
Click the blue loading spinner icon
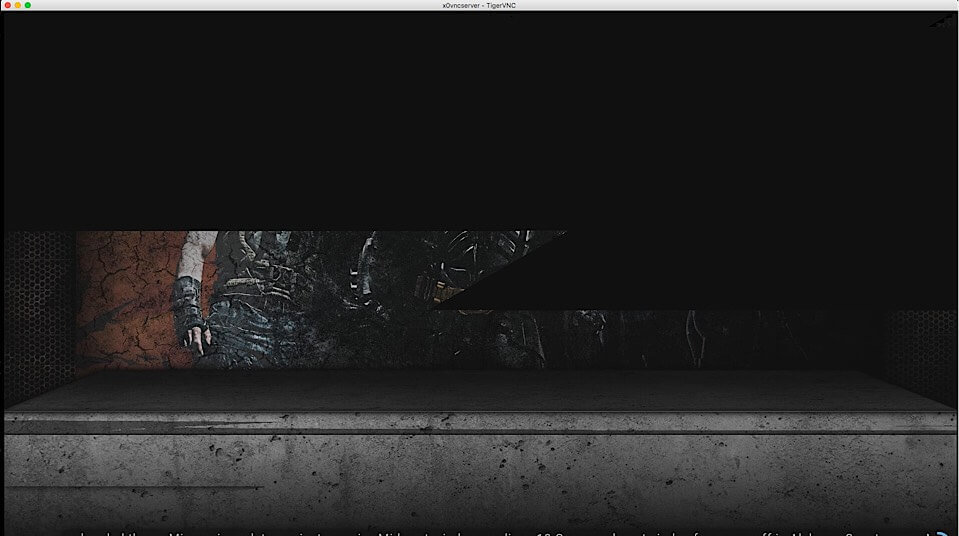click(x=940, y=531)
